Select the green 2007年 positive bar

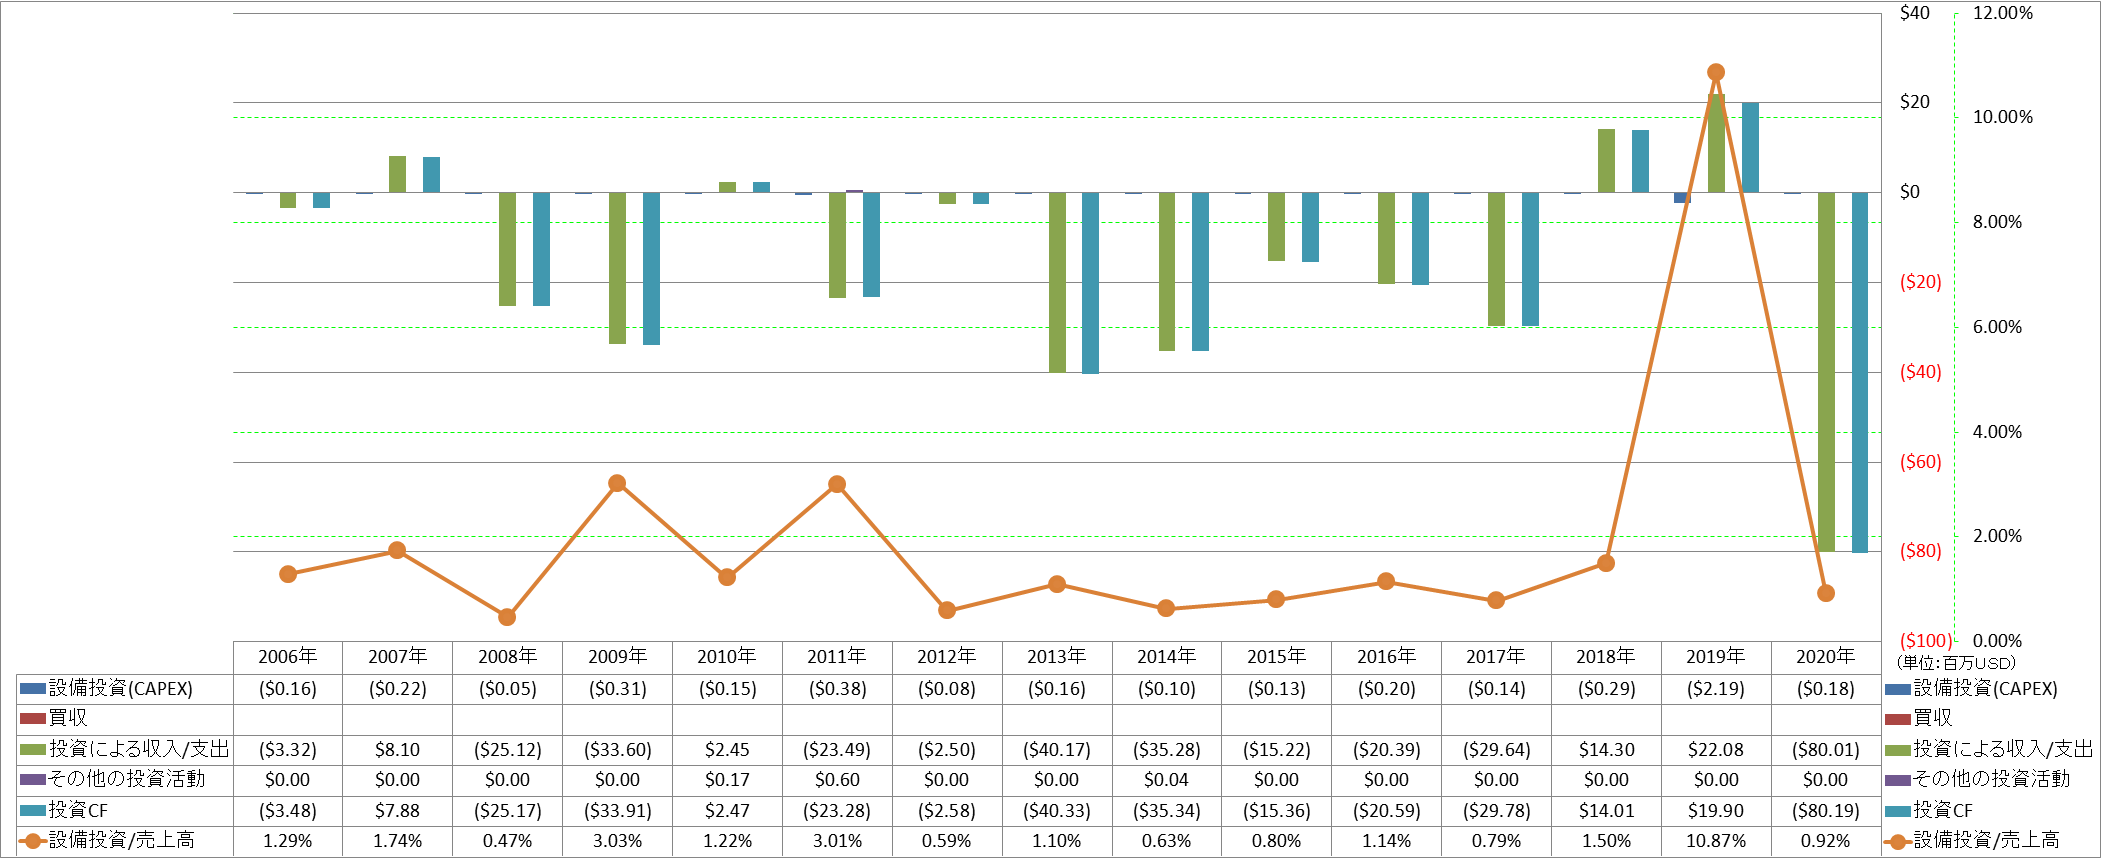coord(397,174)
